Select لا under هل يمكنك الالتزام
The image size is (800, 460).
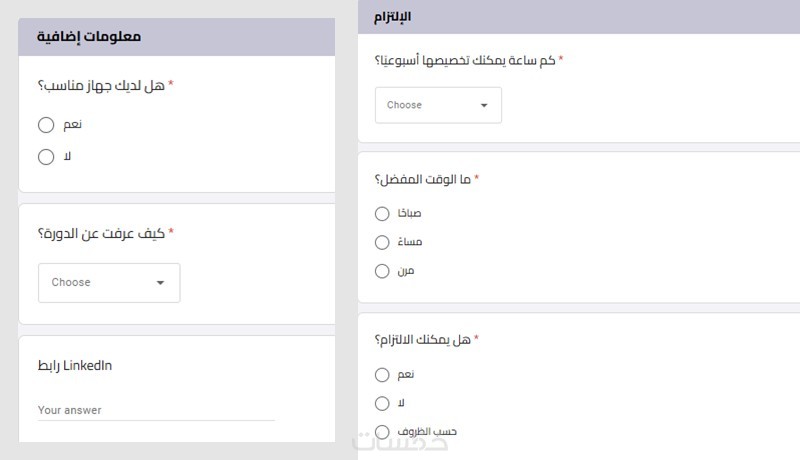pyautogui.click(x=381, y=403)
